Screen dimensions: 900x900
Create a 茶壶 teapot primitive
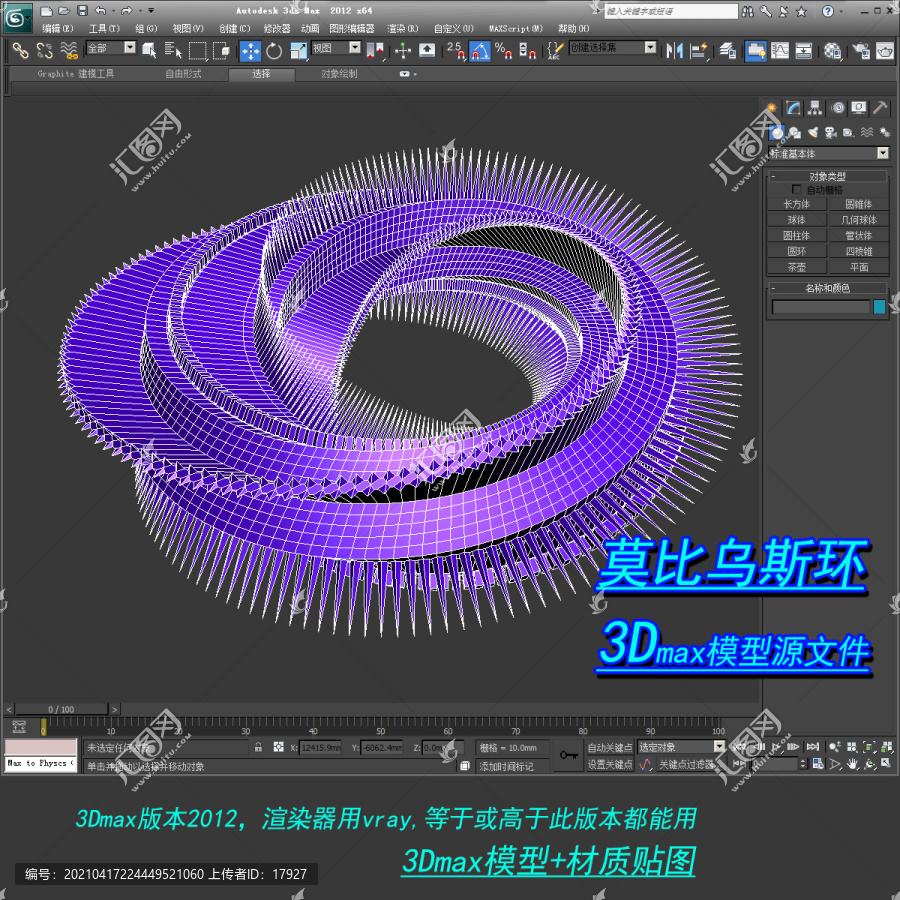pyautogui.click(x=796, y=267)
